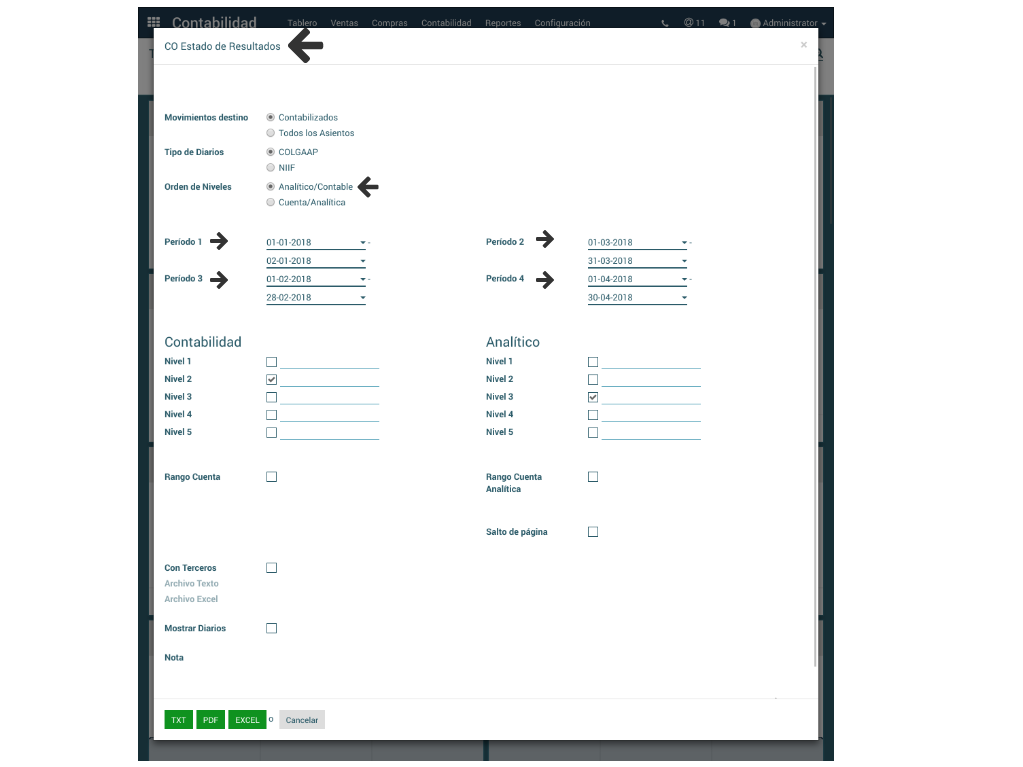Viewport: 1023px width, 767px height.
Task: Click the PDF export button
Action: point(210,720)
